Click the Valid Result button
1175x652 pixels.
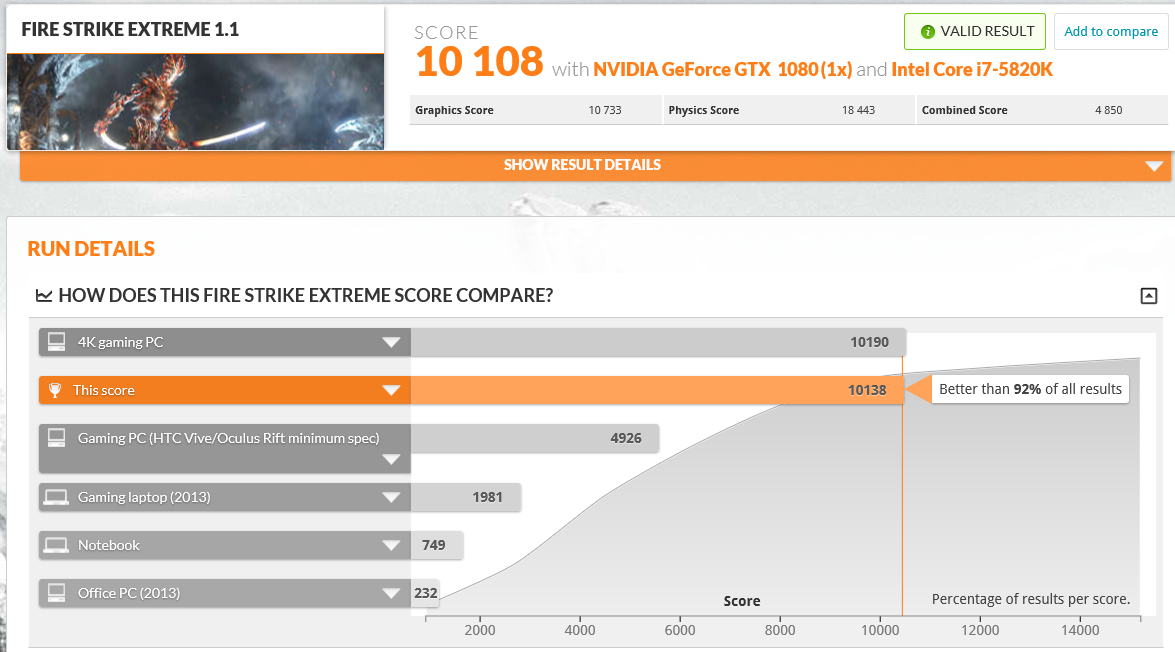(x=974, y=31)
